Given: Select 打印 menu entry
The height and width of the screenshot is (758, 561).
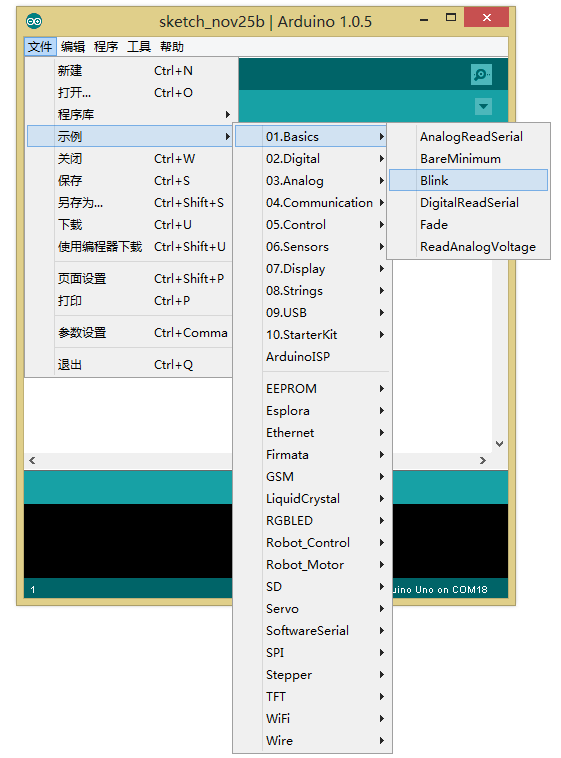Looking at the screenshot, I should pyautogui.click(x=129, y=301).
